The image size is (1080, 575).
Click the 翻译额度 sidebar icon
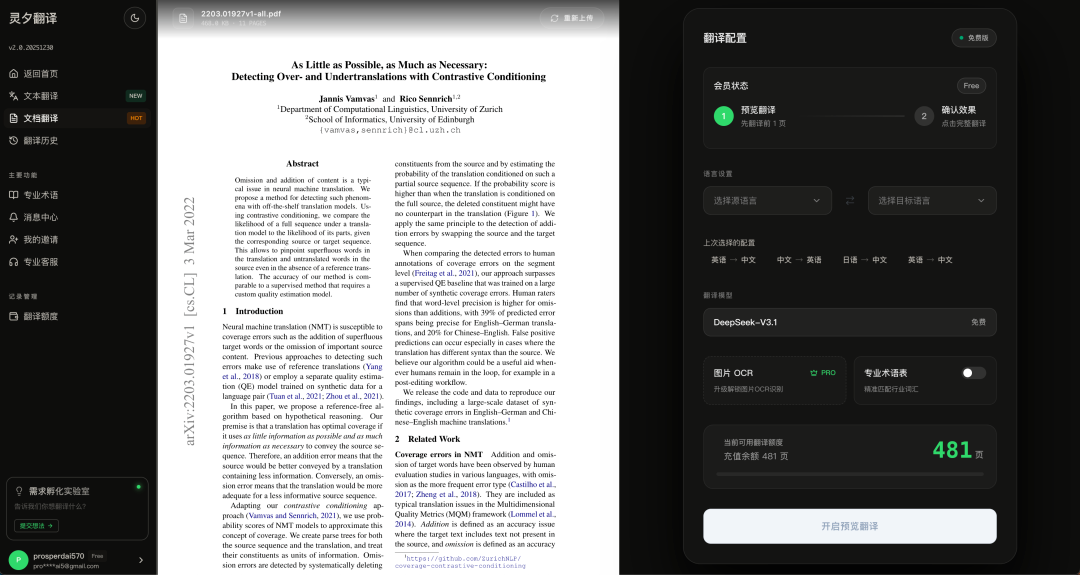14,317
